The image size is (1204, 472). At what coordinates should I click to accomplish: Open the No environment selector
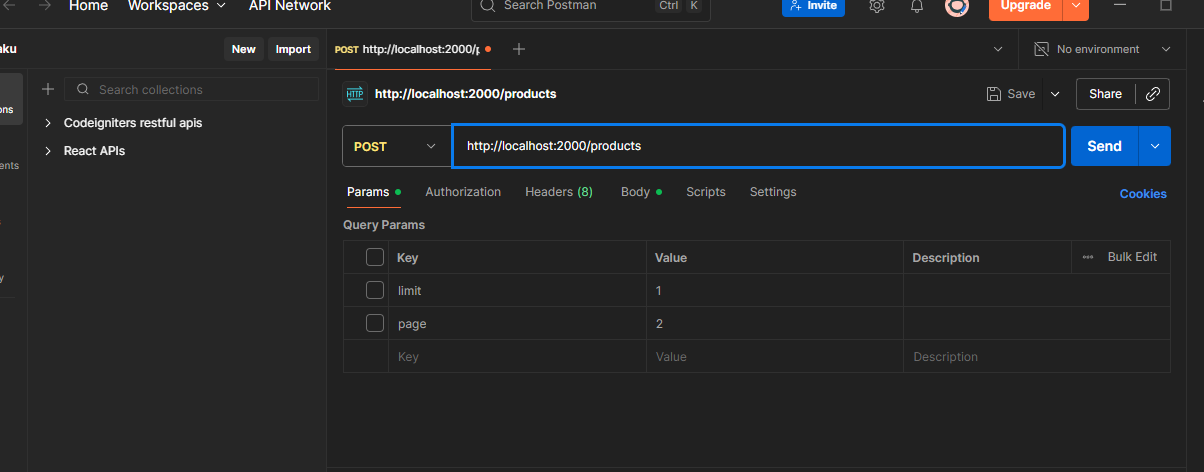1102,49
